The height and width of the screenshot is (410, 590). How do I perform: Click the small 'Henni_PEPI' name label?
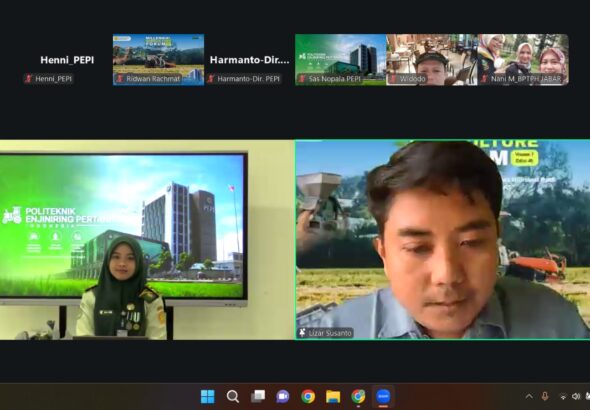53,79
